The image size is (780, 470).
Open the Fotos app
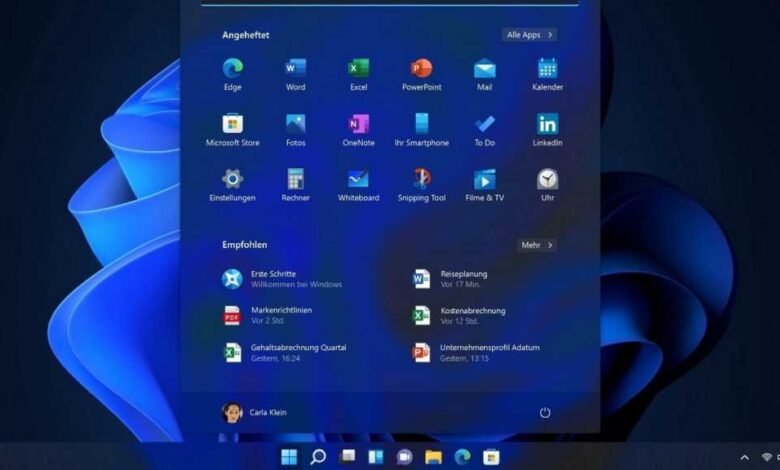click(295, 130)
